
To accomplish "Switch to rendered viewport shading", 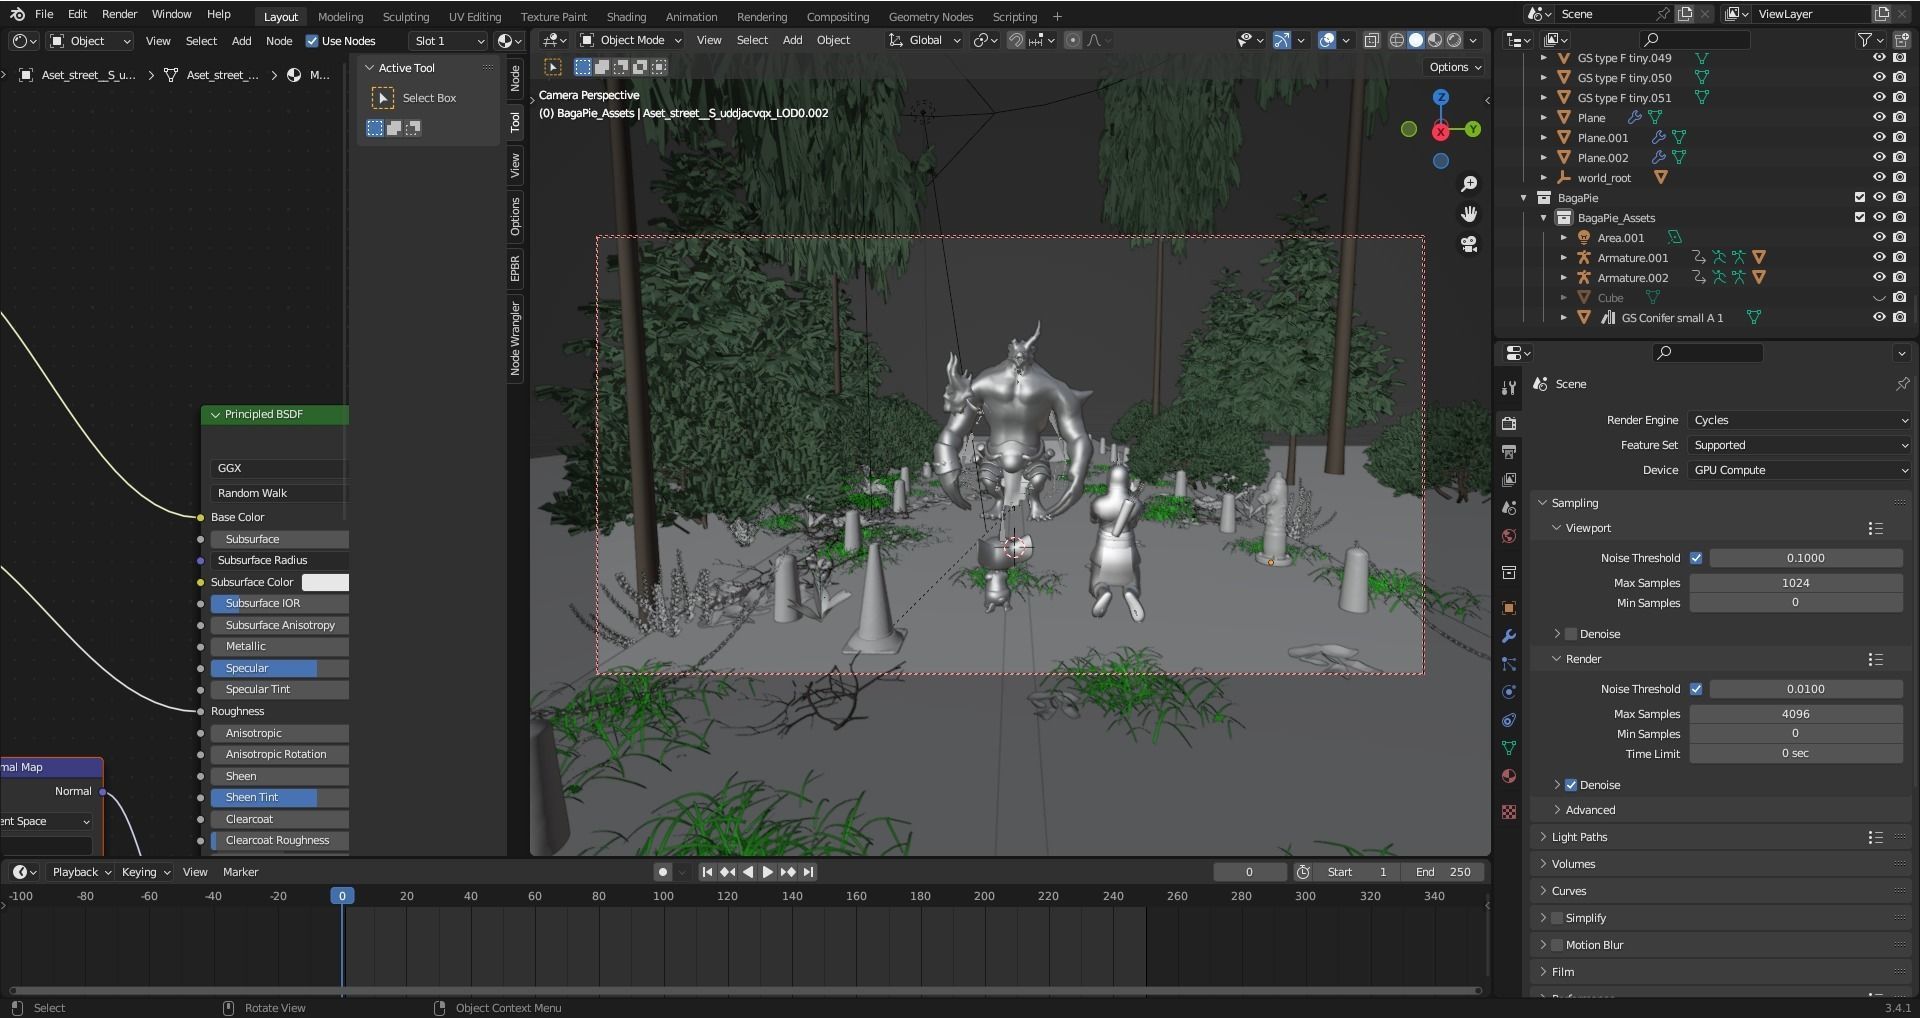I will pos(1454,40).
